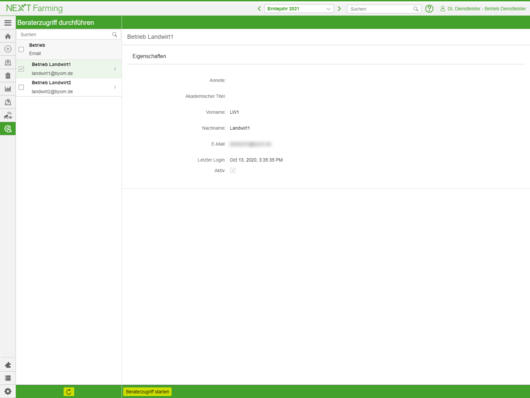
Task: Open the tractor machinery sidebar icon
Action: tap(8, 116)
